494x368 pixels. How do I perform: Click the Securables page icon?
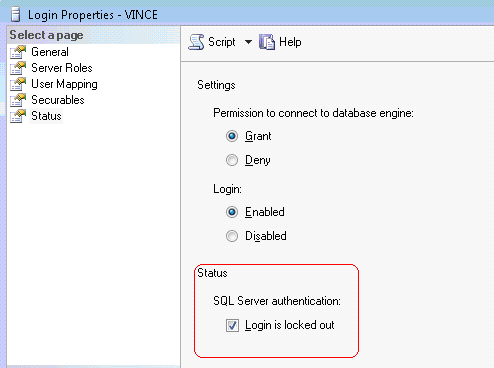pyautogui.click(x=18, y=100)
